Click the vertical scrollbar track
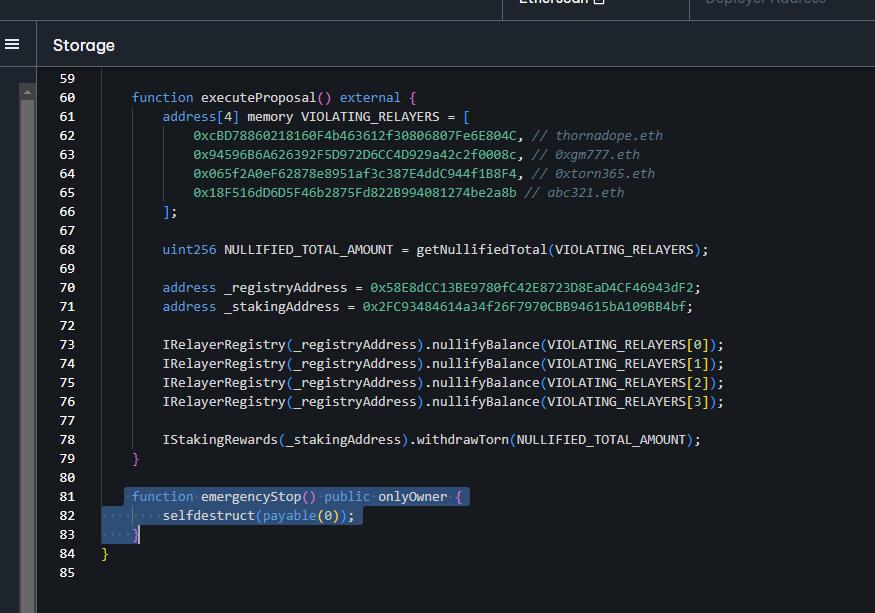This screenshot has width=875, height=613. pos(28,350)
